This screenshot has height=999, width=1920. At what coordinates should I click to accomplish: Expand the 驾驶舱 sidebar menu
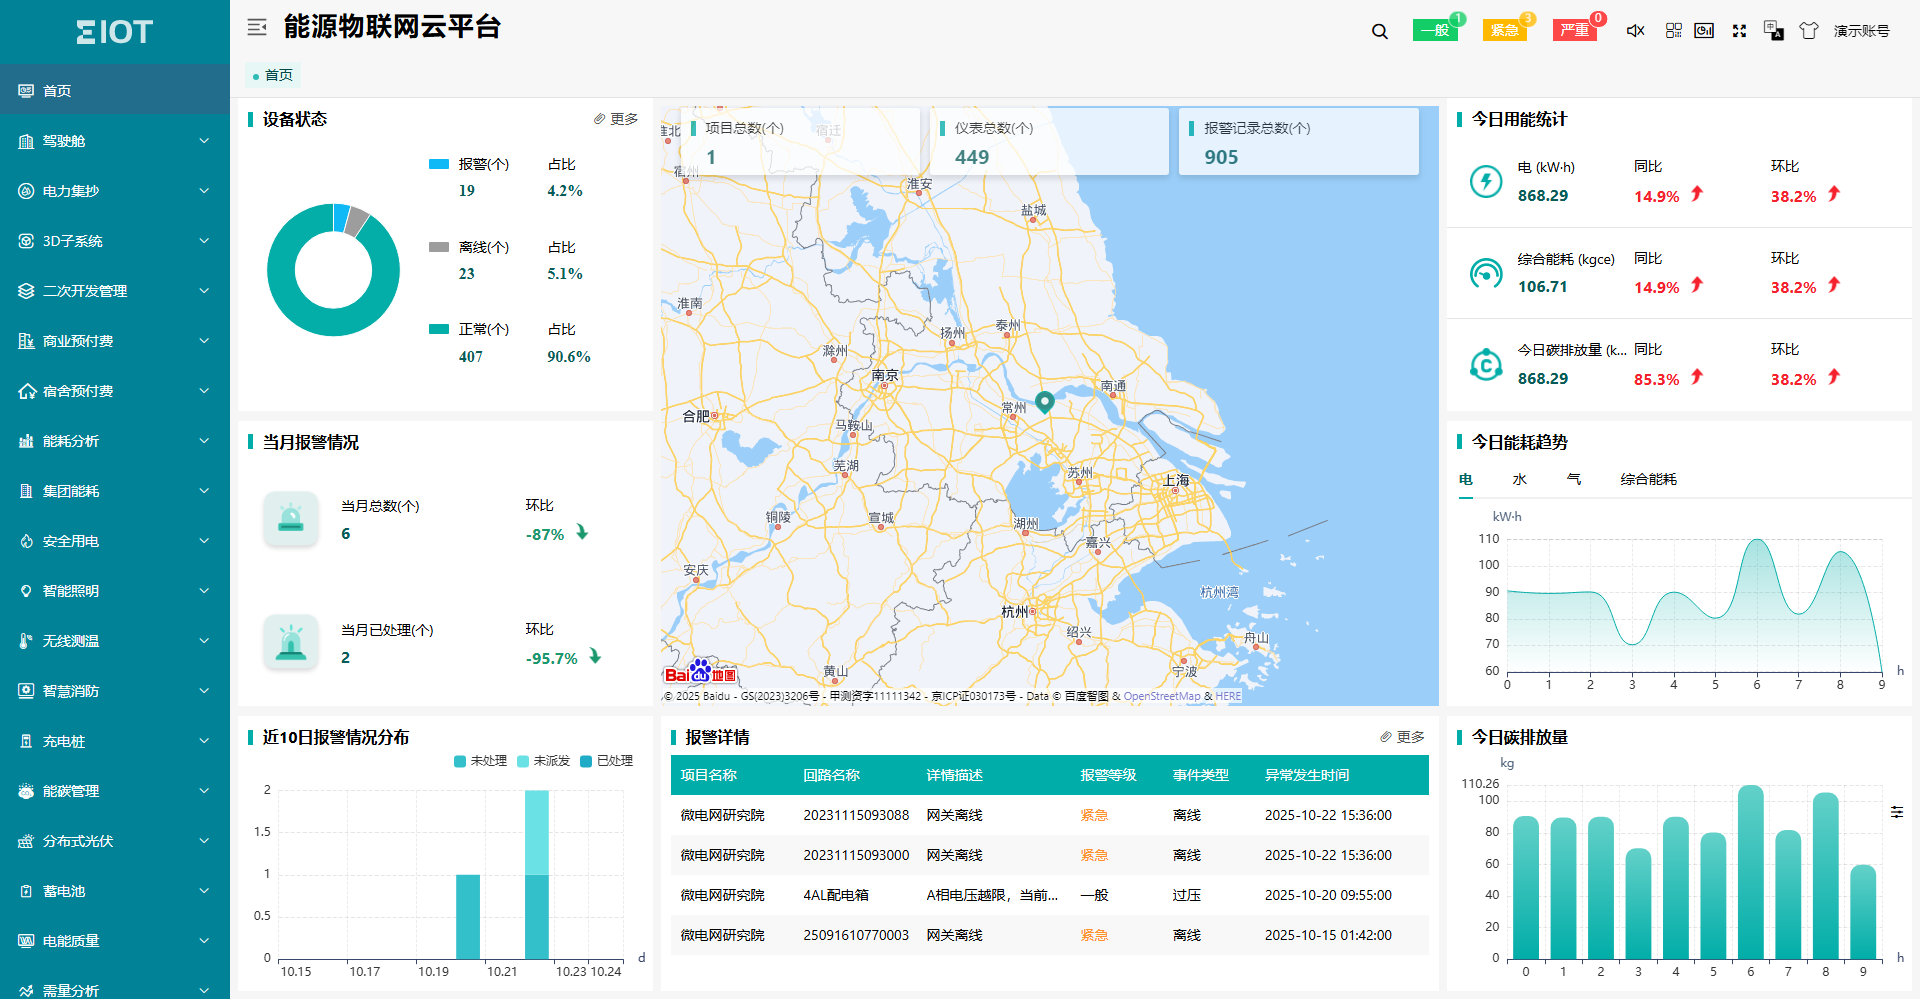point(115,141)
